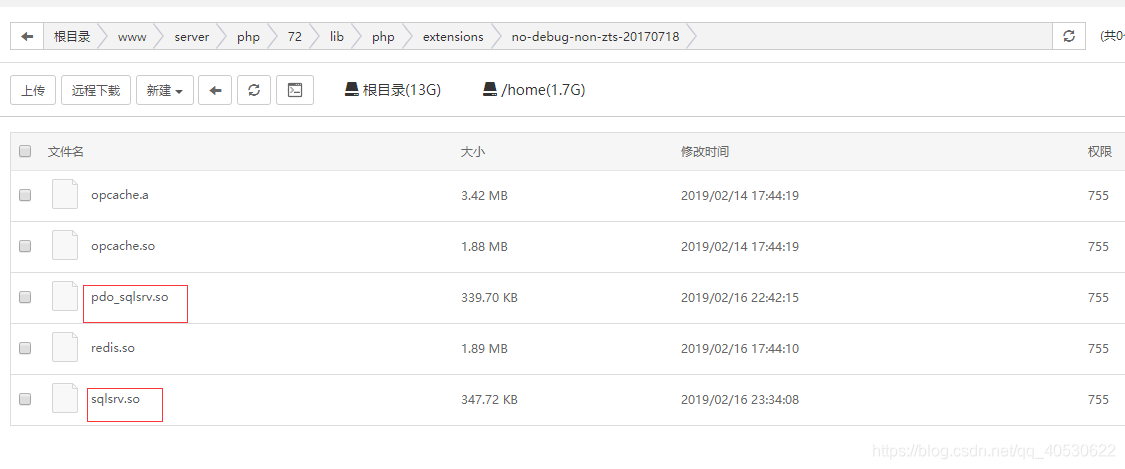Viewport: 1125px width, 469px height.
Task: Click the redis.so file icon
Action: coord(65,348)
